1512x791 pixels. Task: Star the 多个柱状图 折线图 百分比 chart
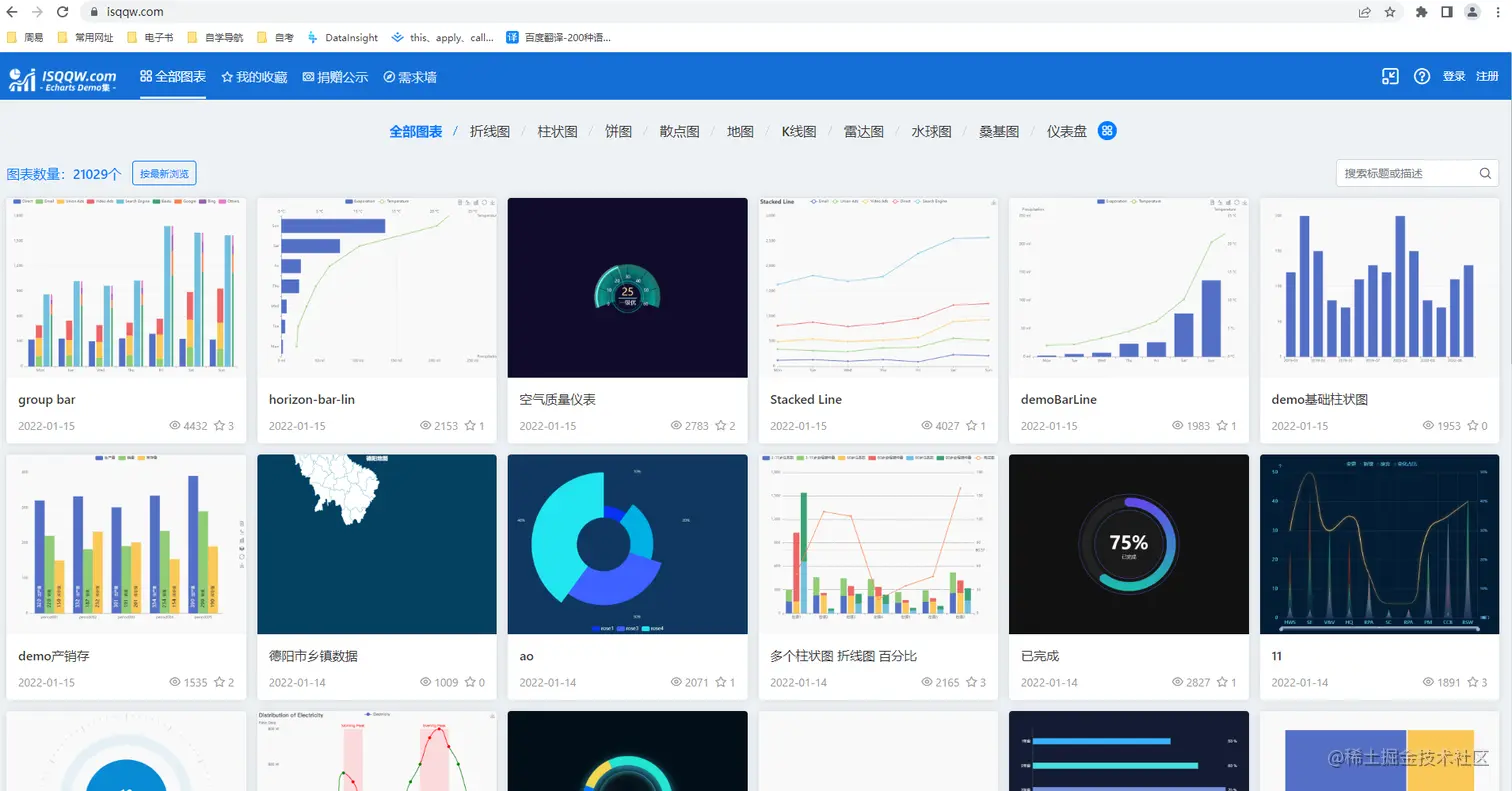[971, 683]
